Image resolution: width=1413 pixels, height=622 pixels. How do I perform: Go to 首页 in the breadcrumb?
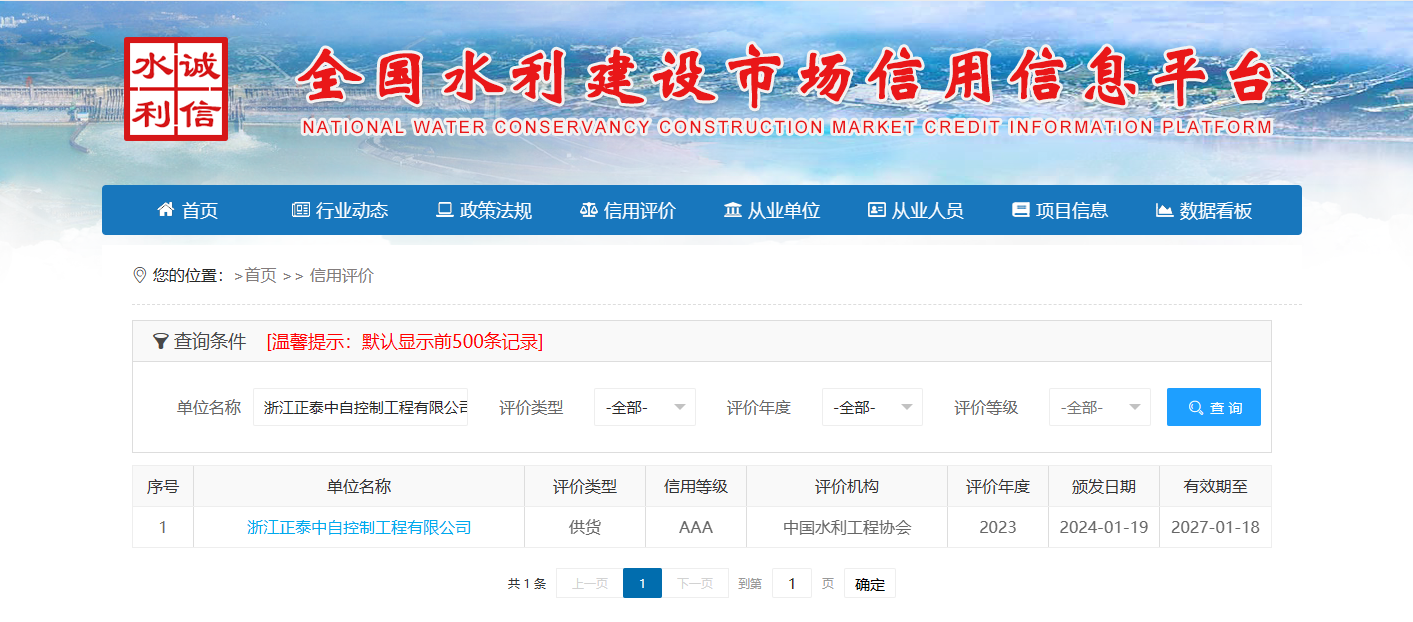coord(260,275)
